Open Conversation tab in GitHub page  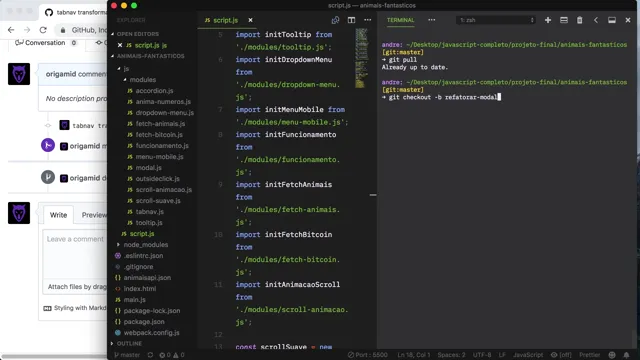pos(45,42)
